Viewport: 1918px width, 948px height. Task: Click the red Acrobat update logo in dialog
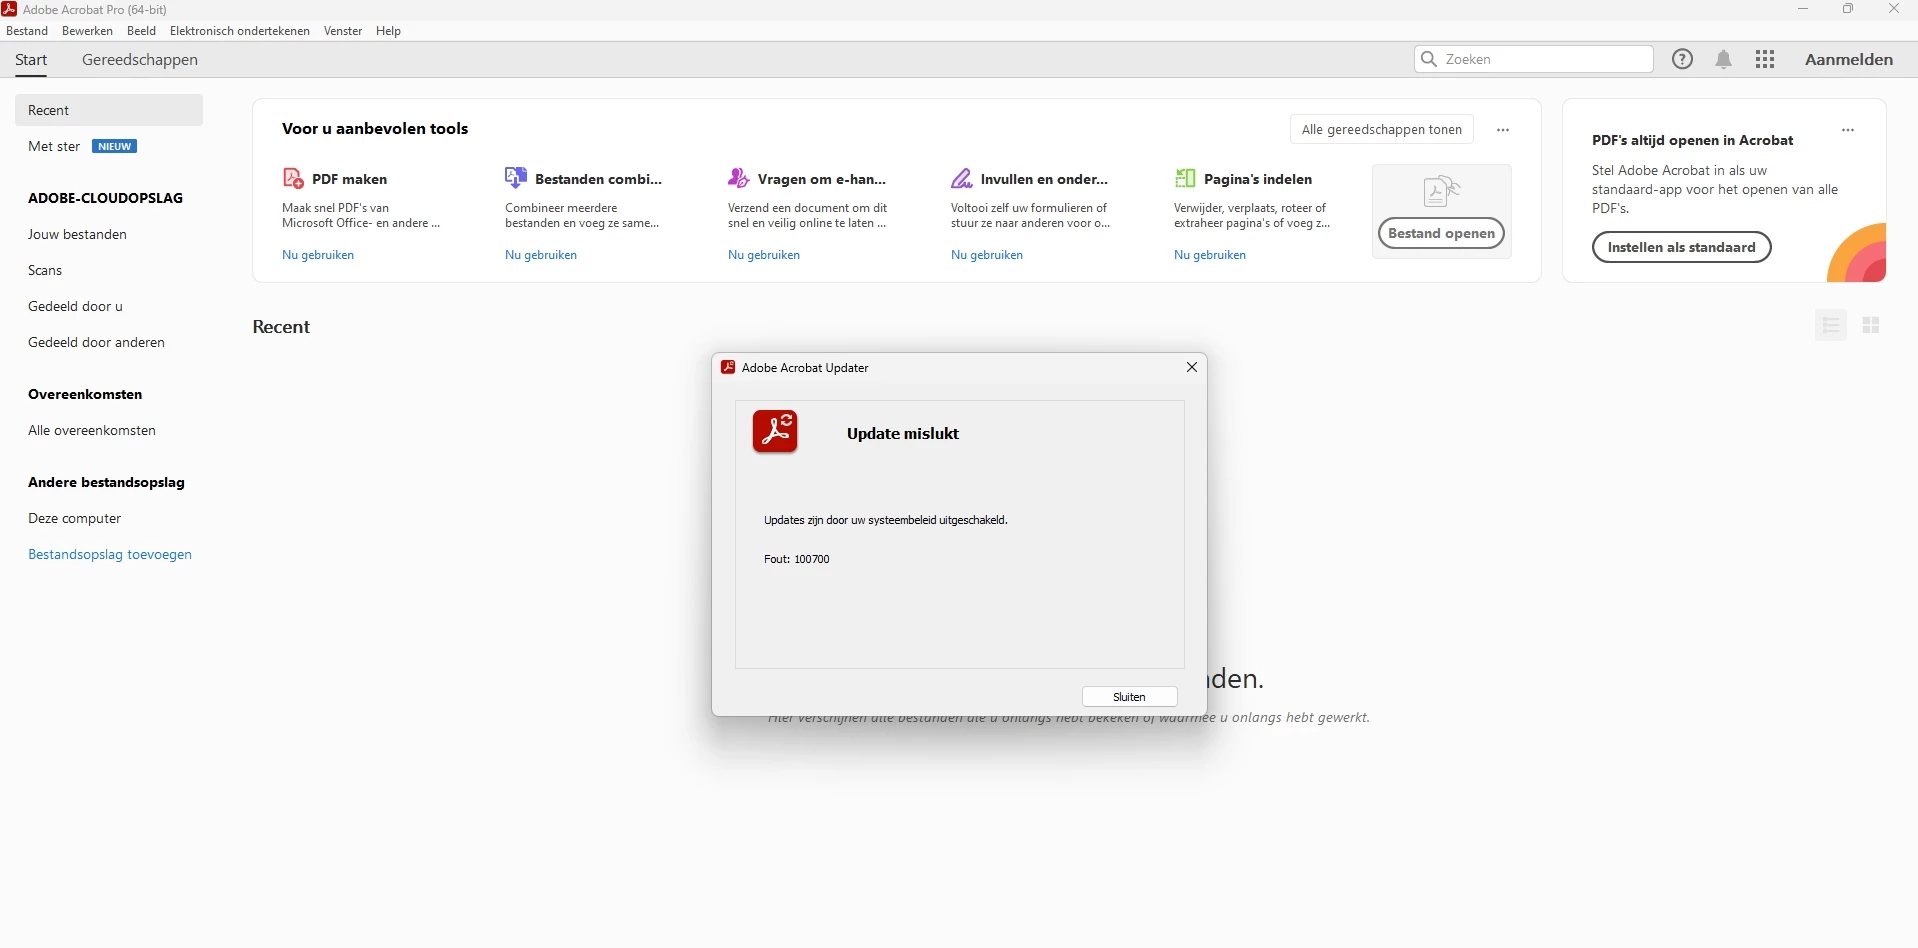tap(776, 432)
